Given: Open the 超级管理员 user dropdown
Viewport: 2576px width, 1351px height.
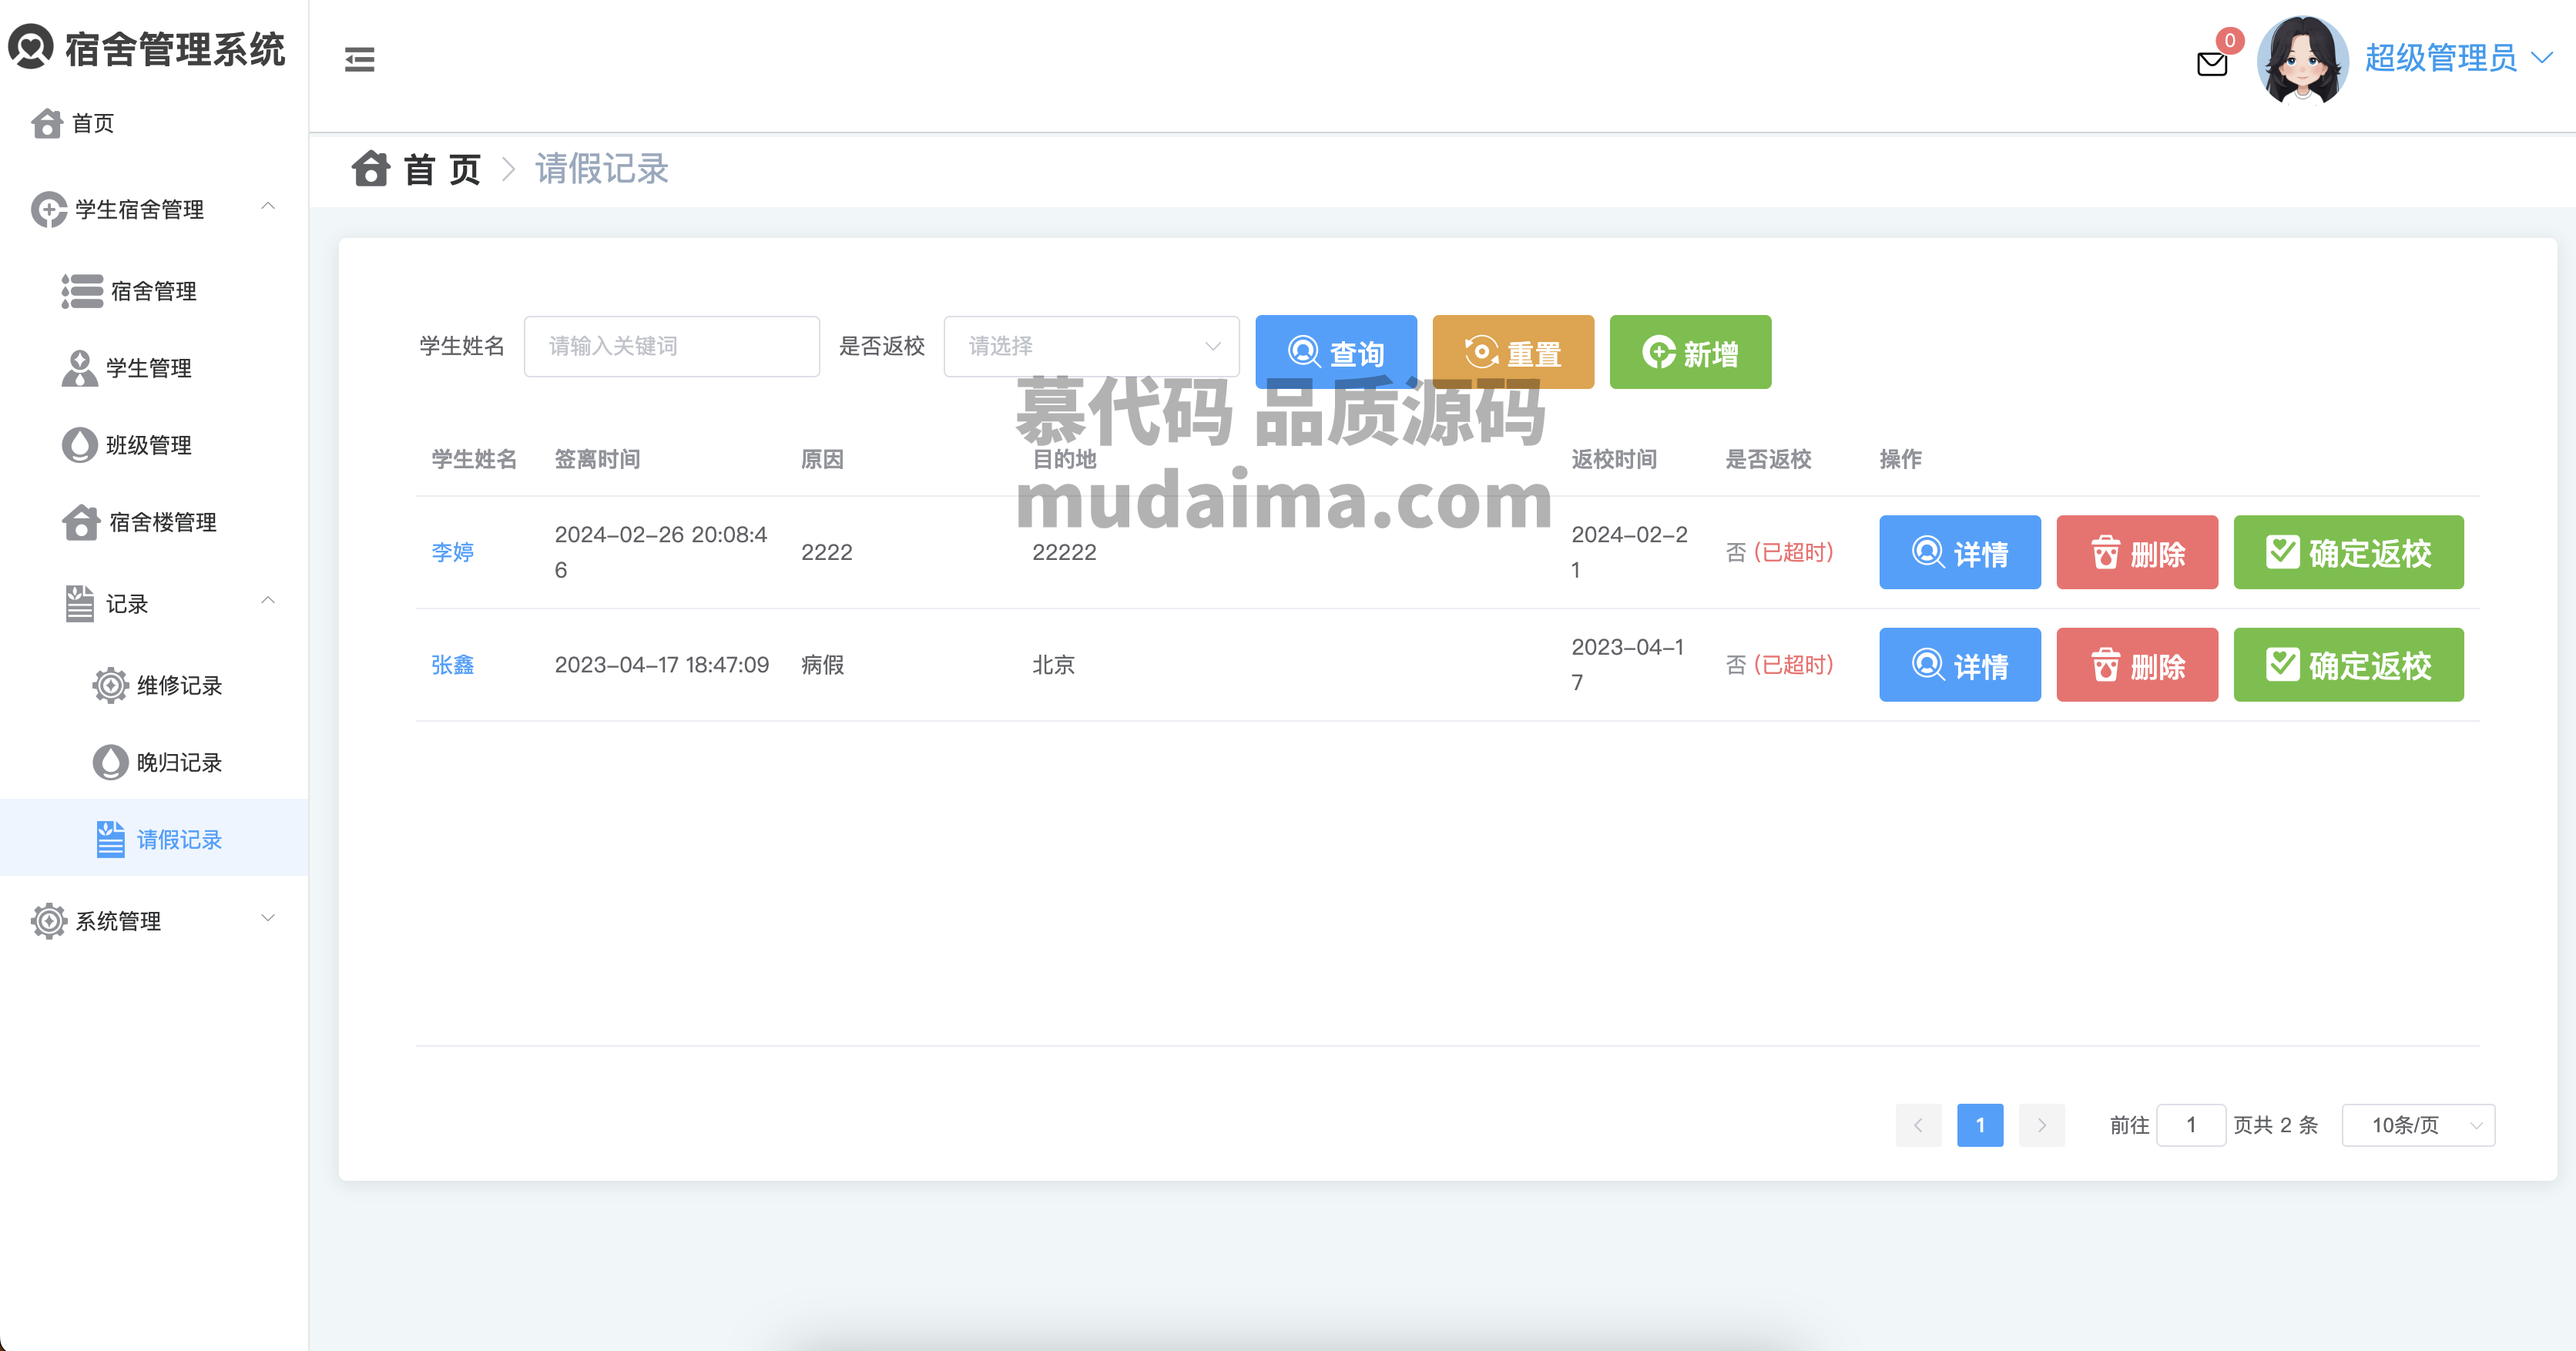Looking at the screenshot, I should (2458, 58).
